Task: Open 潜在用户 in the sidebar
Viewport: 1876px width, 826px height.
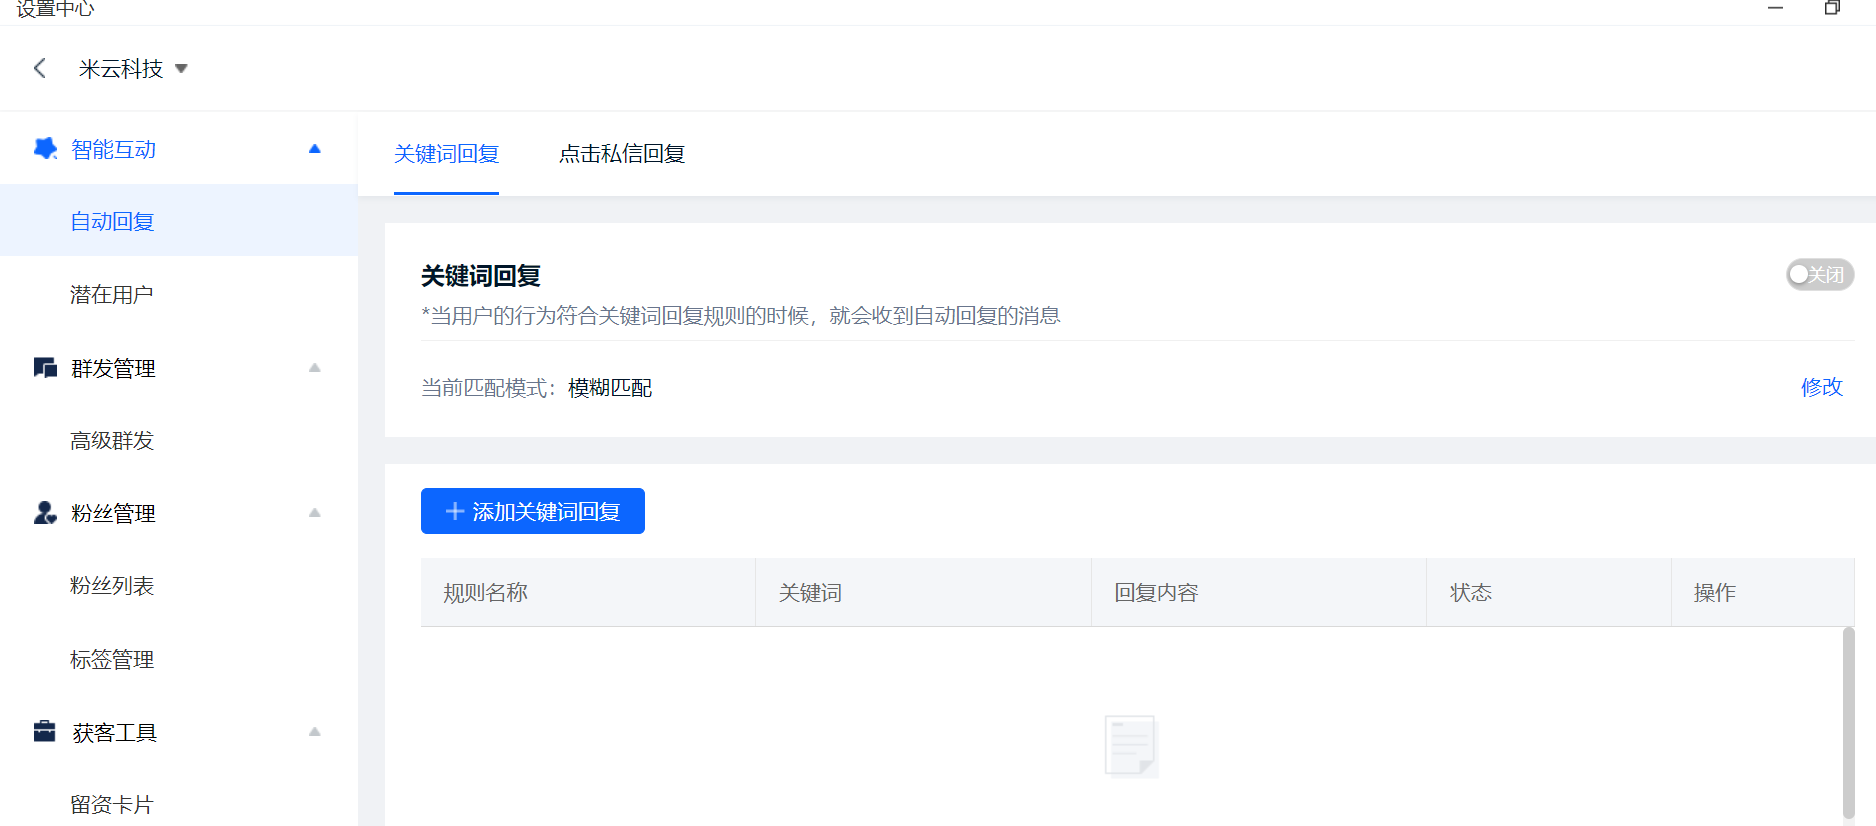Action: pos(111,295)
